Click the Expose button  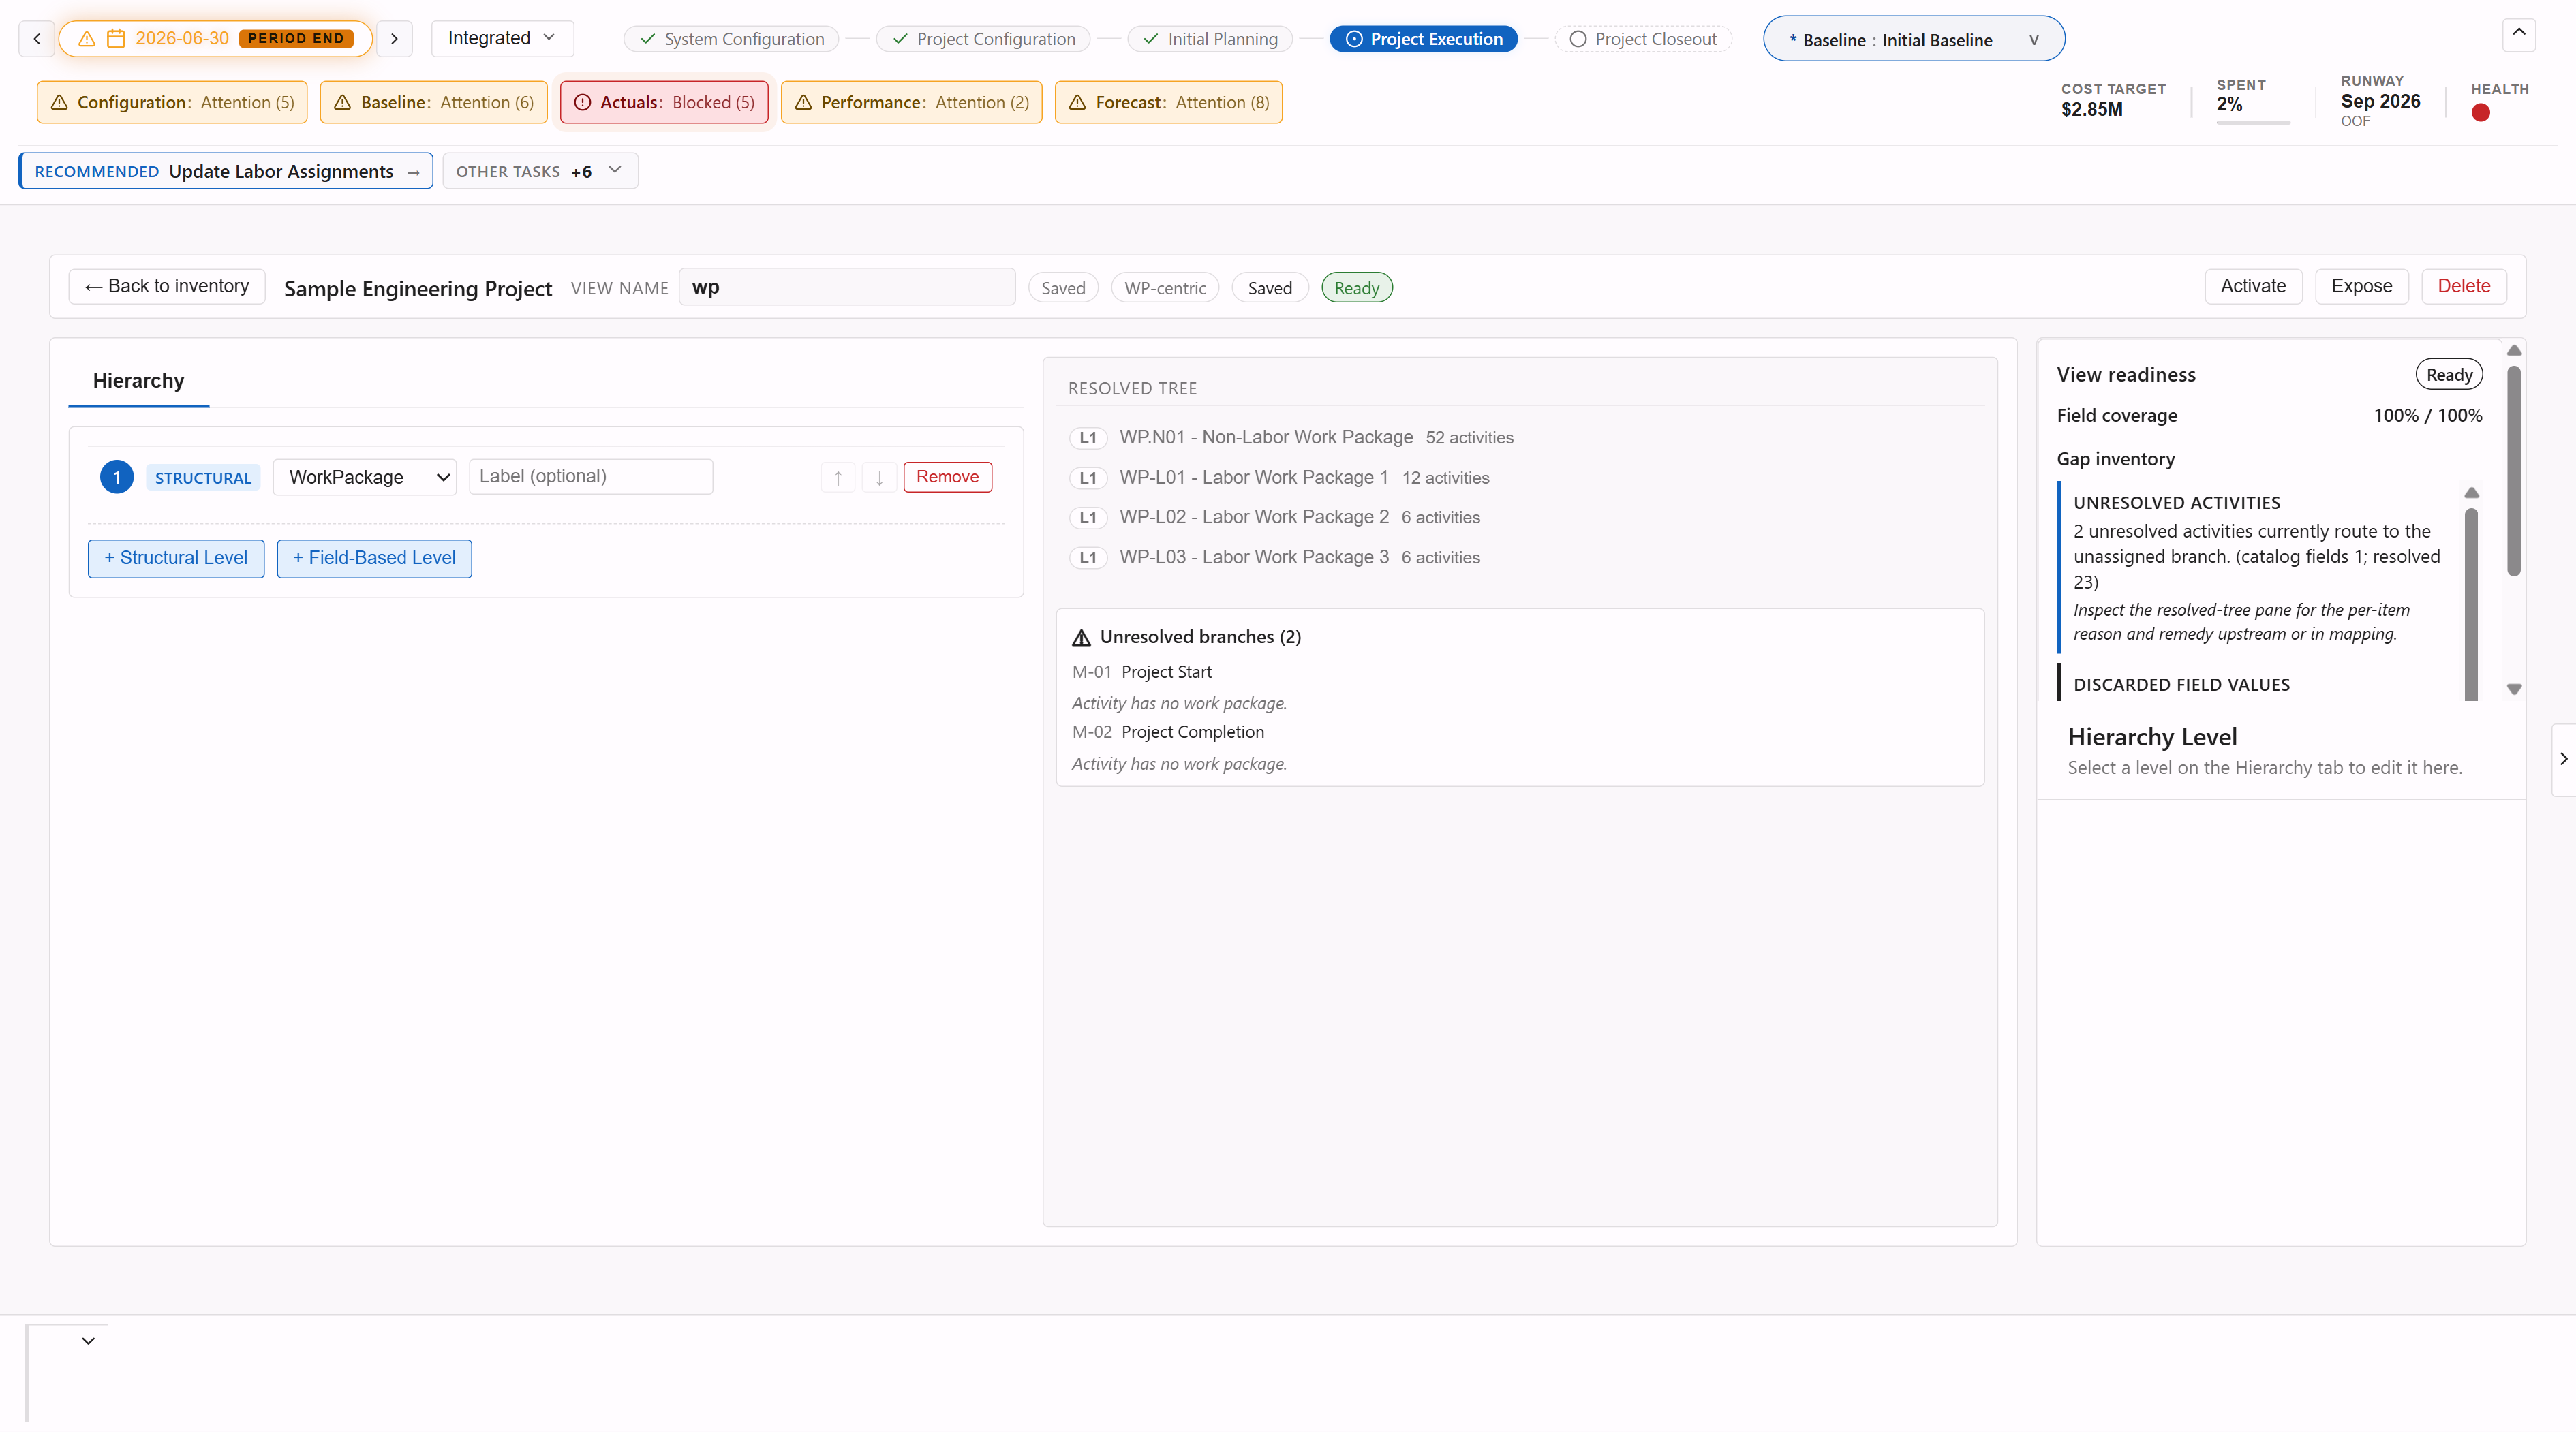click(x=2362, y=286)
